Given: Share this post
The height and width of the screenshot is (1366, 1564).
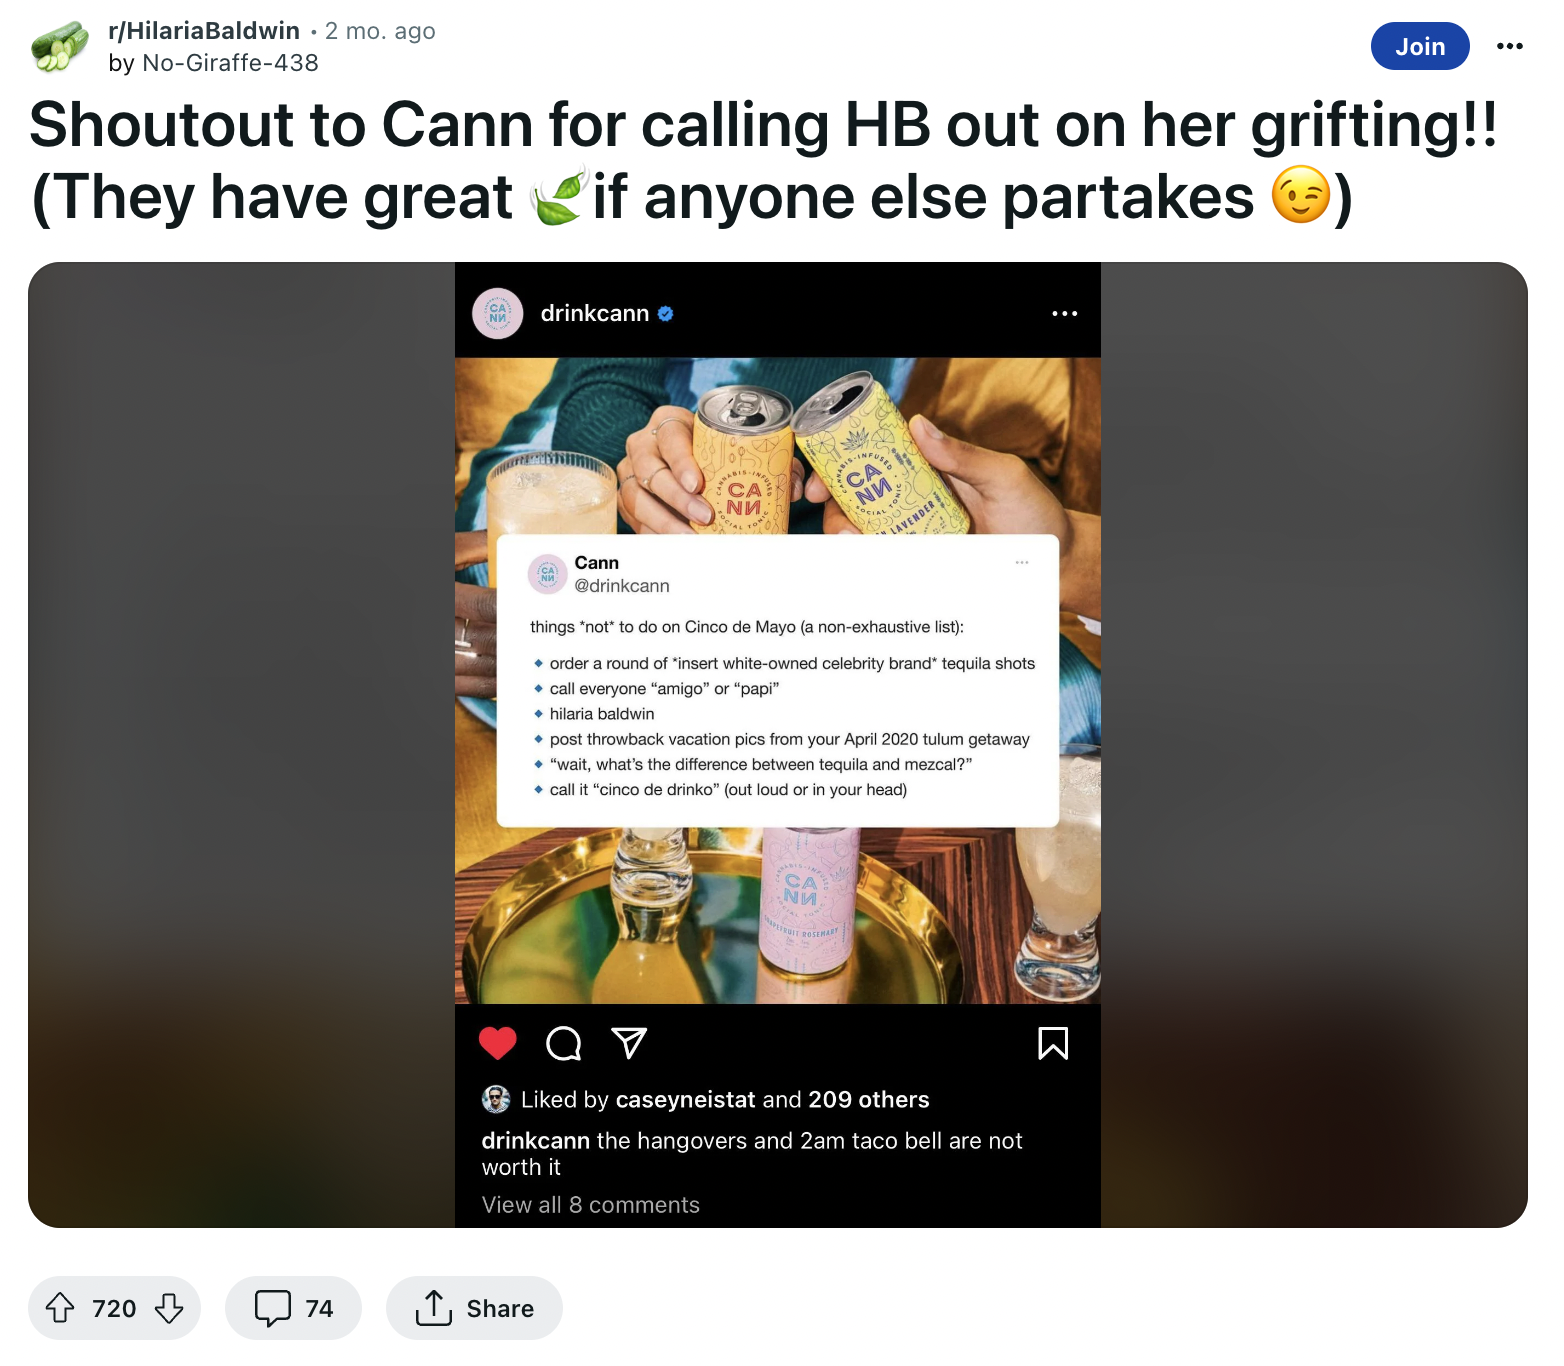Looking at the screenshot, I should 474,1308.
